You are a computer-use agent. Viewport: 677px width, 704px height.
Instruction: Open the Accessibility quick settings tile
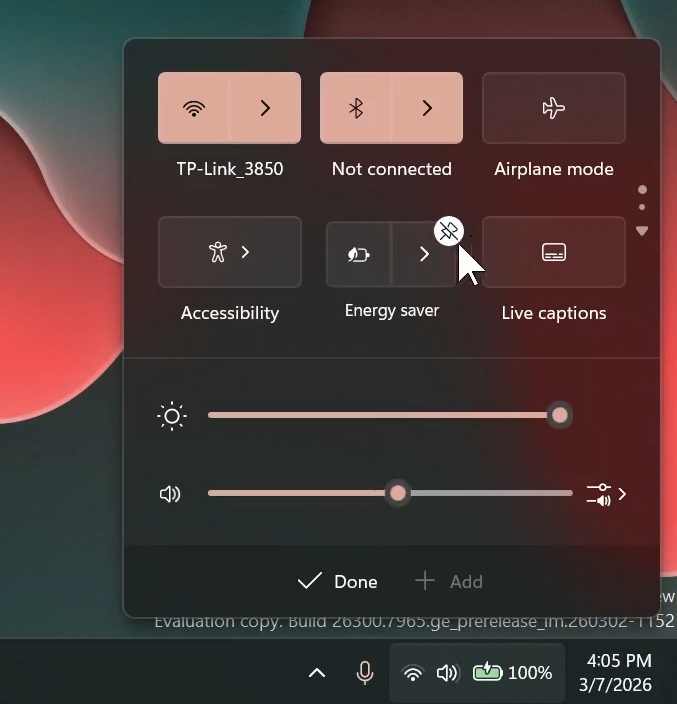coord(229,252)
